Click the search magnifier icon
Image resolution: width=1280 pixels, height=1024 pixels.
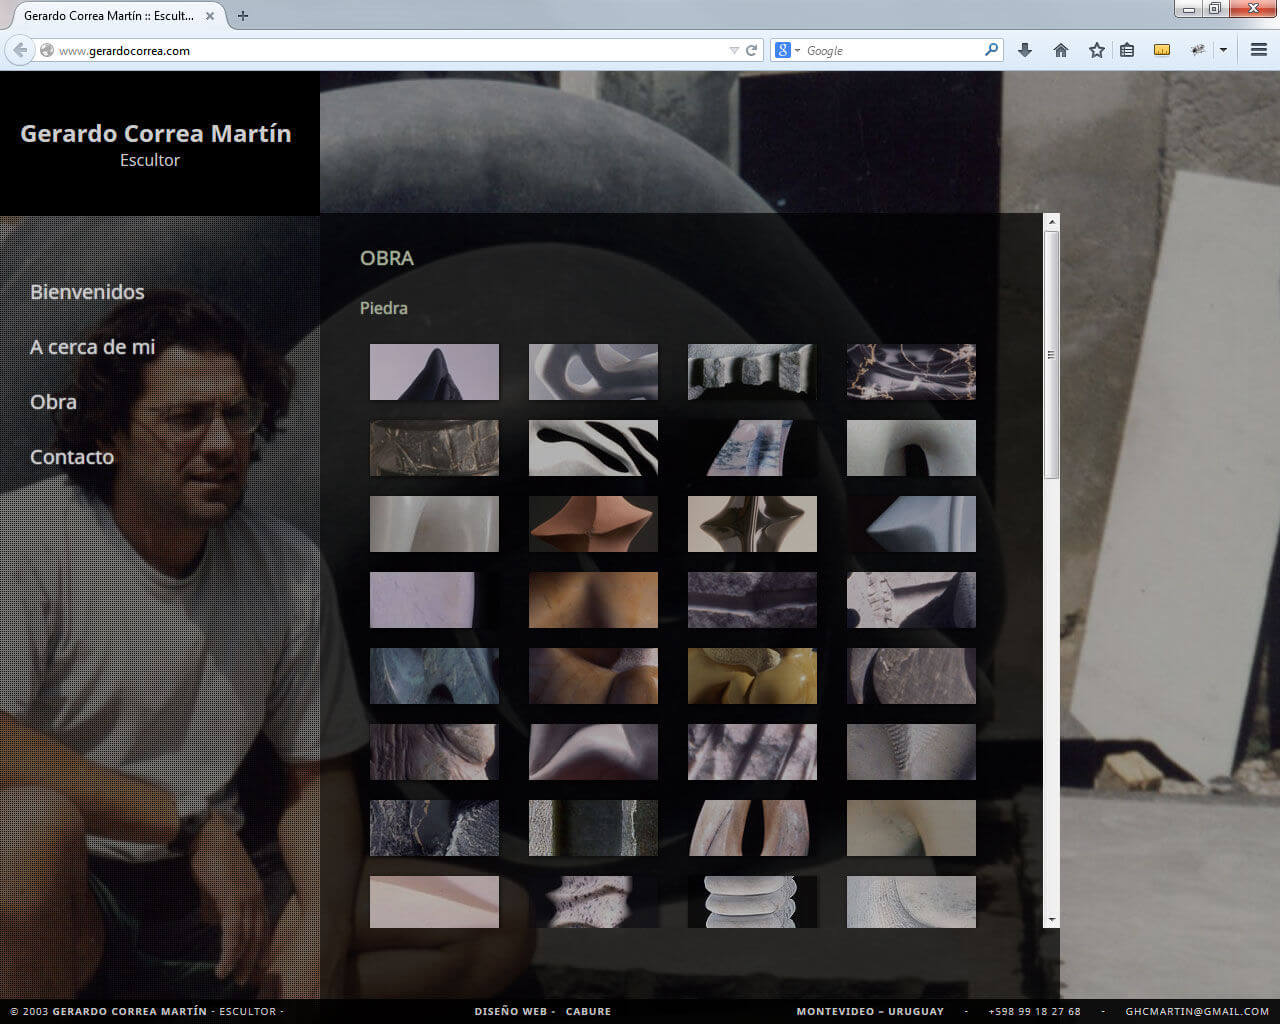[991, 50]
